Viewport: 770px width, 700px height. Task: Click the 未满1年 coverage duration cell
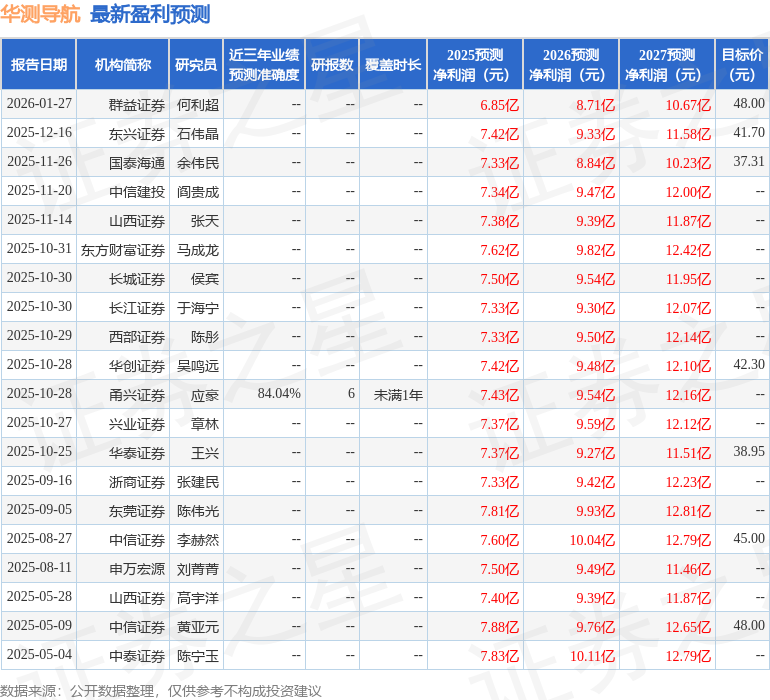[398, 395]
